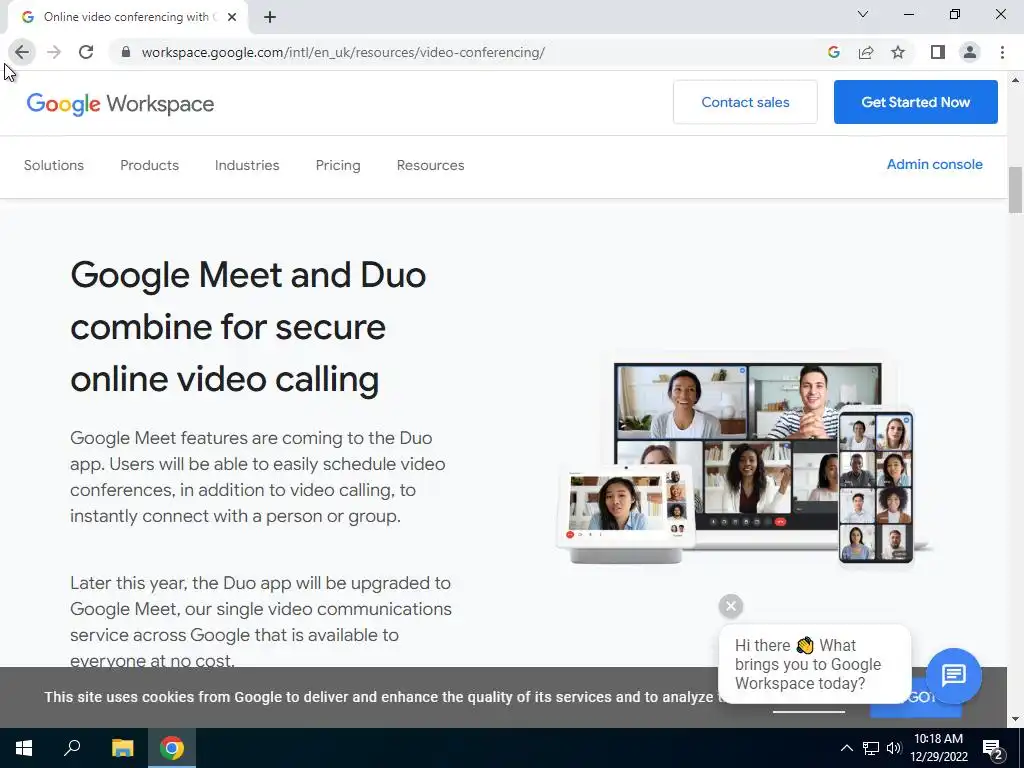Click the chat greeting message bubble
1024x768 pixels.
click(814, 664)
